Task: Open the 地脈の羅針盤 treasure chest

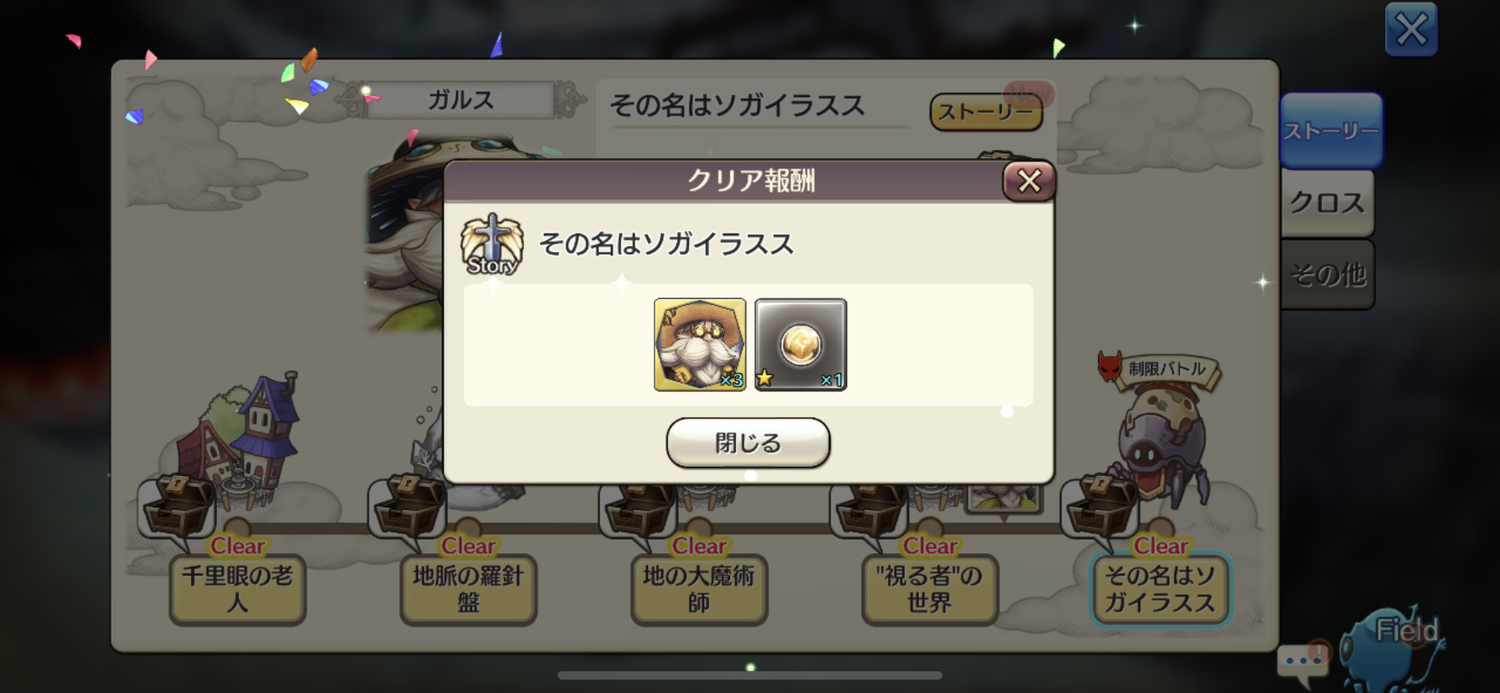Action: (408, 506)
